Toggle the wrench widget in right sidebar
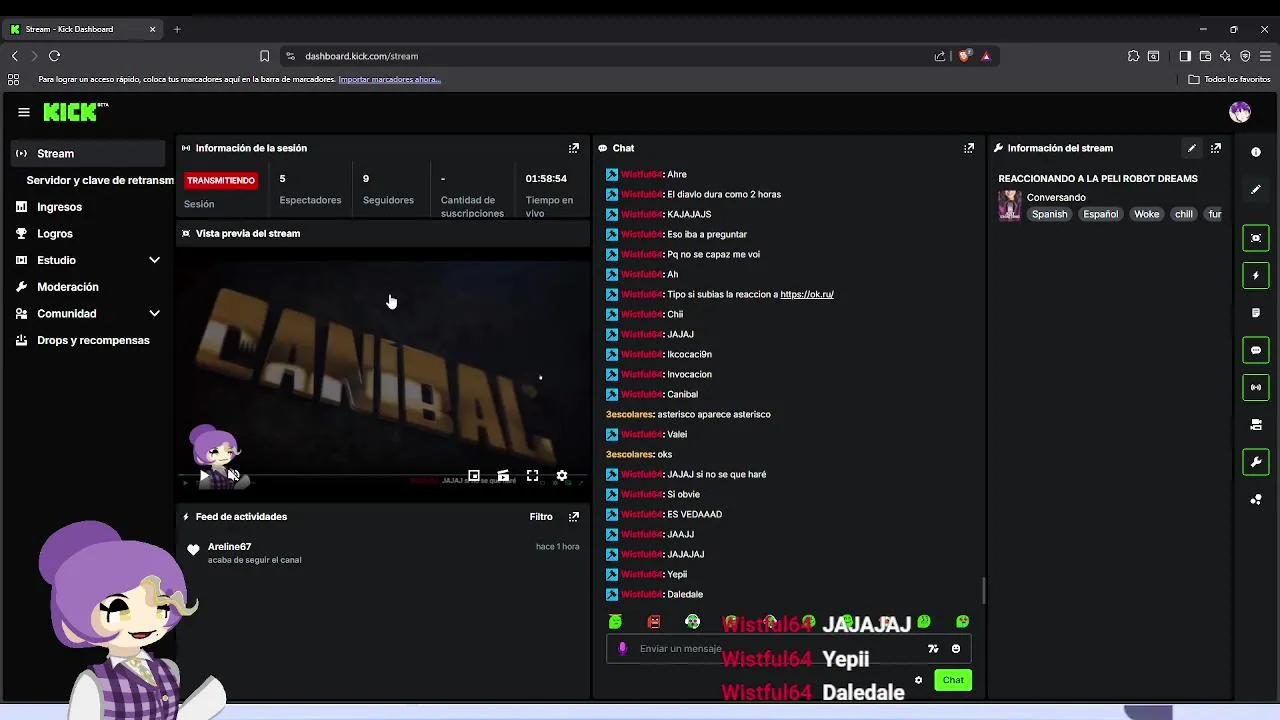Viewport: 1280px width, 720px height. pyautogui.click(x=1256, y=462)
